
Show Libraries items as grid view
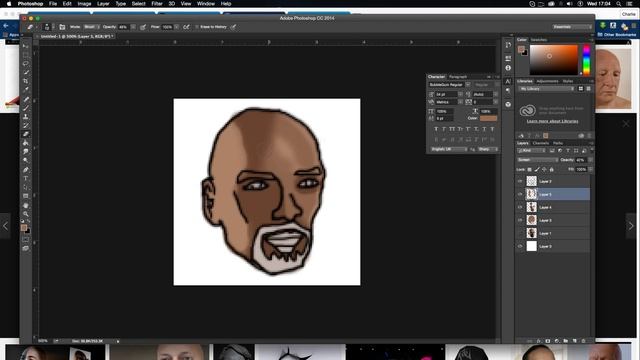581,89
